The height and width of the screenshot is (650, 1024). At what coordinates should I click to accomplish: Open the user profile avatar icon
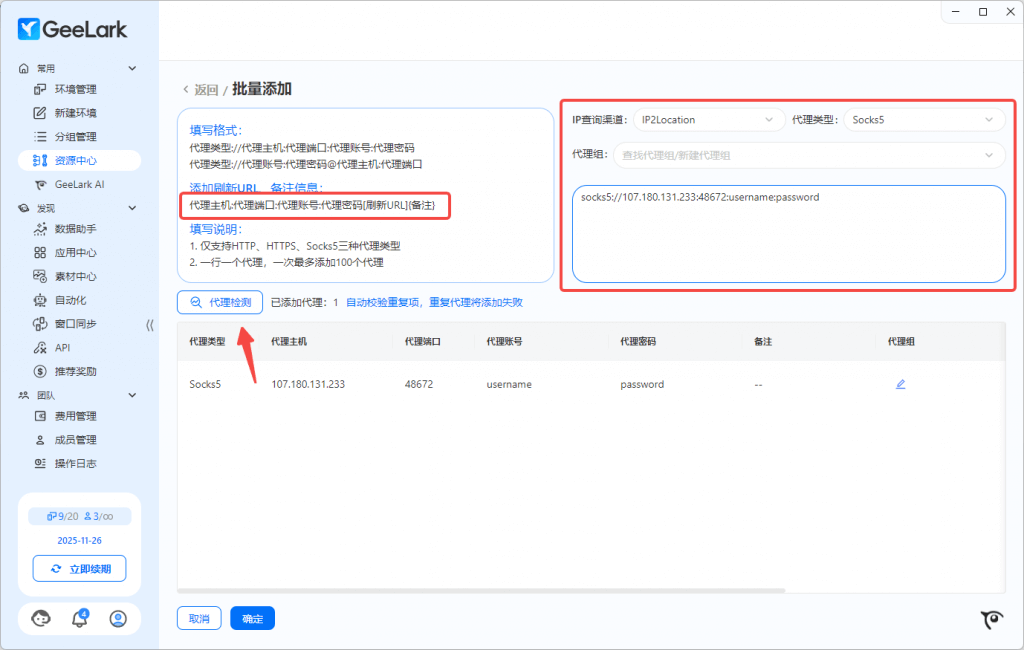[x=118, y=619]
